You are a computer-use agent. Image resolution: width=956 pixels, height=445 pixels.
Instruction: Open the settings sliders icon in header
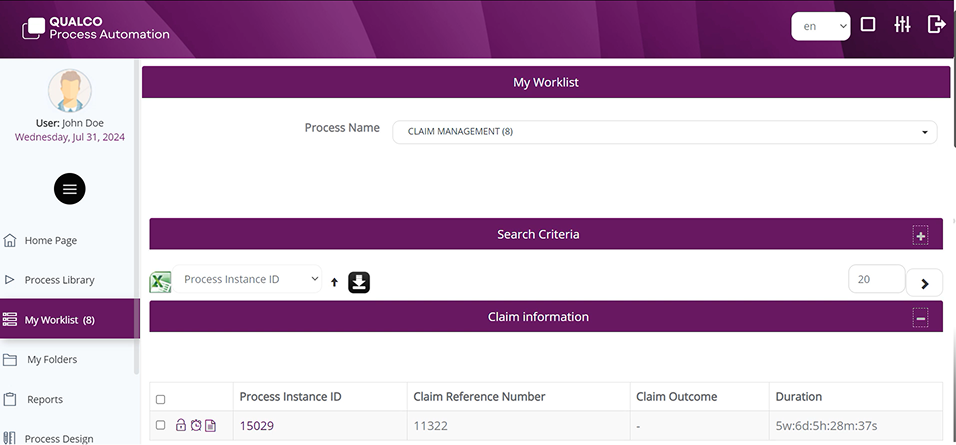click(x=902, y=24)
